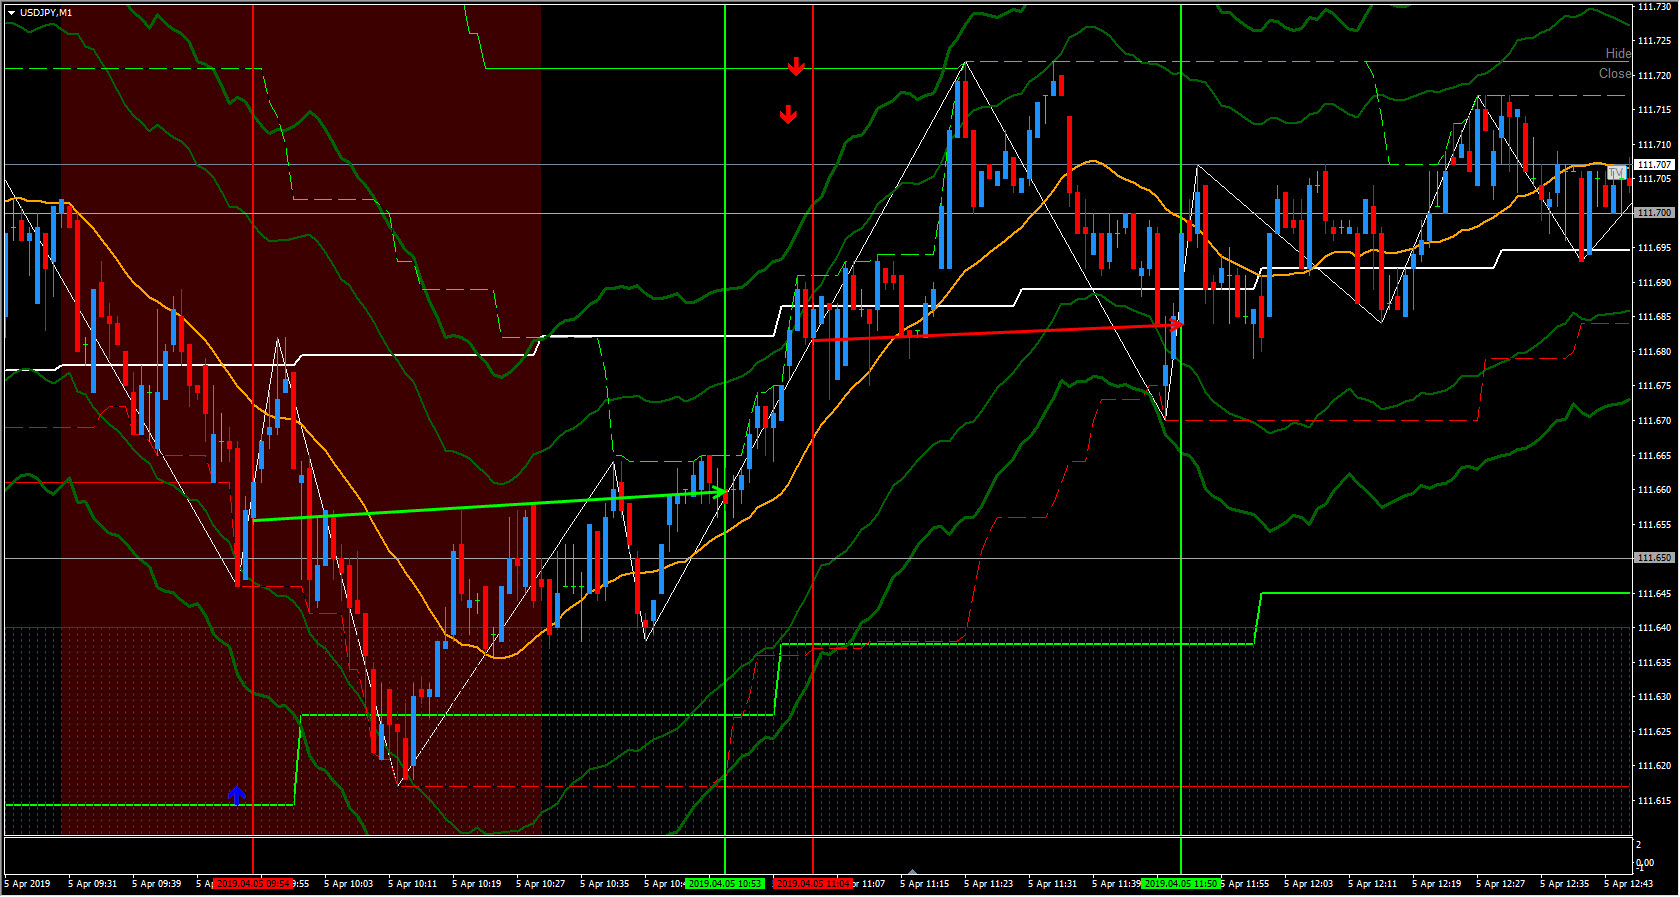The image size is (1680, 897).
Task: Click the green date label 2019.04.05 11:50
Action: (x=1181, y=884)
